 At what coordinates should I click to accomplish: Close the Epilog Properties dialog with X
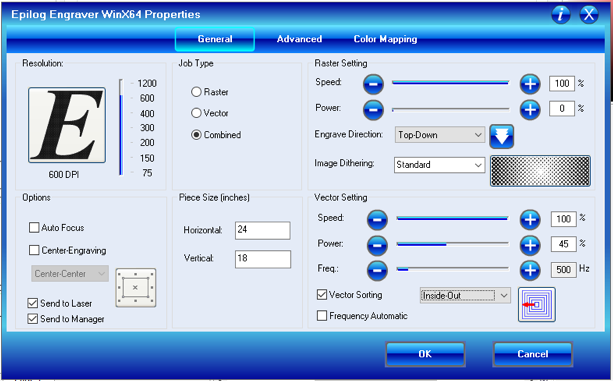click(588, 14)
